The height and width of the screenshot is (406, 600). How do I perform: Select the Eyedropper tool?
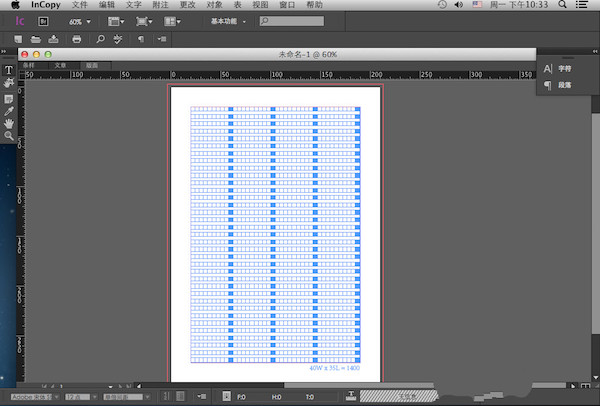pyautogui.click(x=9, y=111)
